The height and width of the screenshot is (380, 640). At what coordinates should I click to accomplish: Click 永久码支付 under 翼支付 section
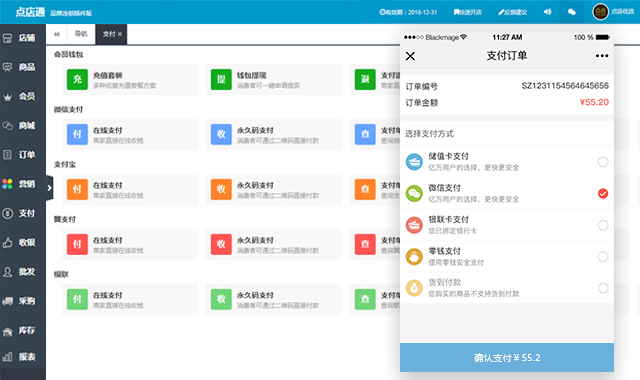[255, 240]
